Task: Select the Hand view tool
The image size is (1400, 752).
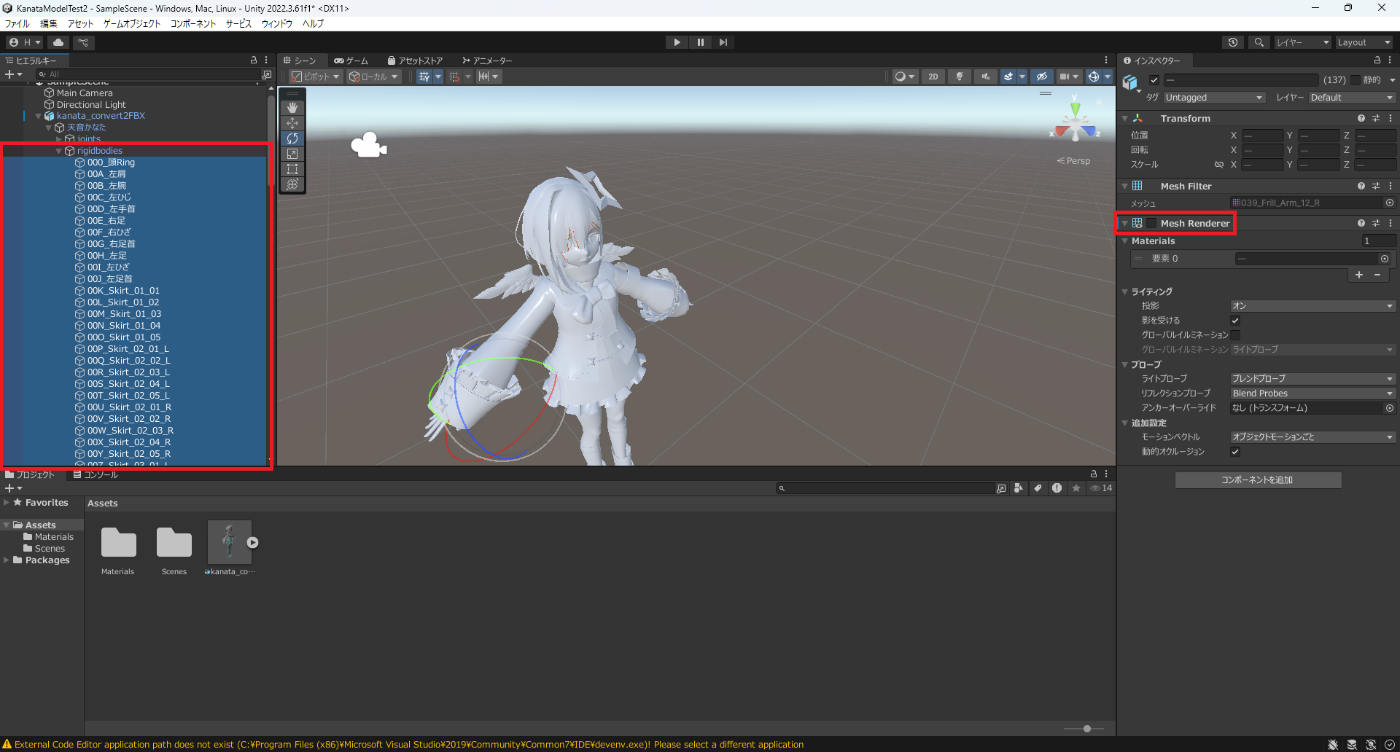Action: click(292, 107)
